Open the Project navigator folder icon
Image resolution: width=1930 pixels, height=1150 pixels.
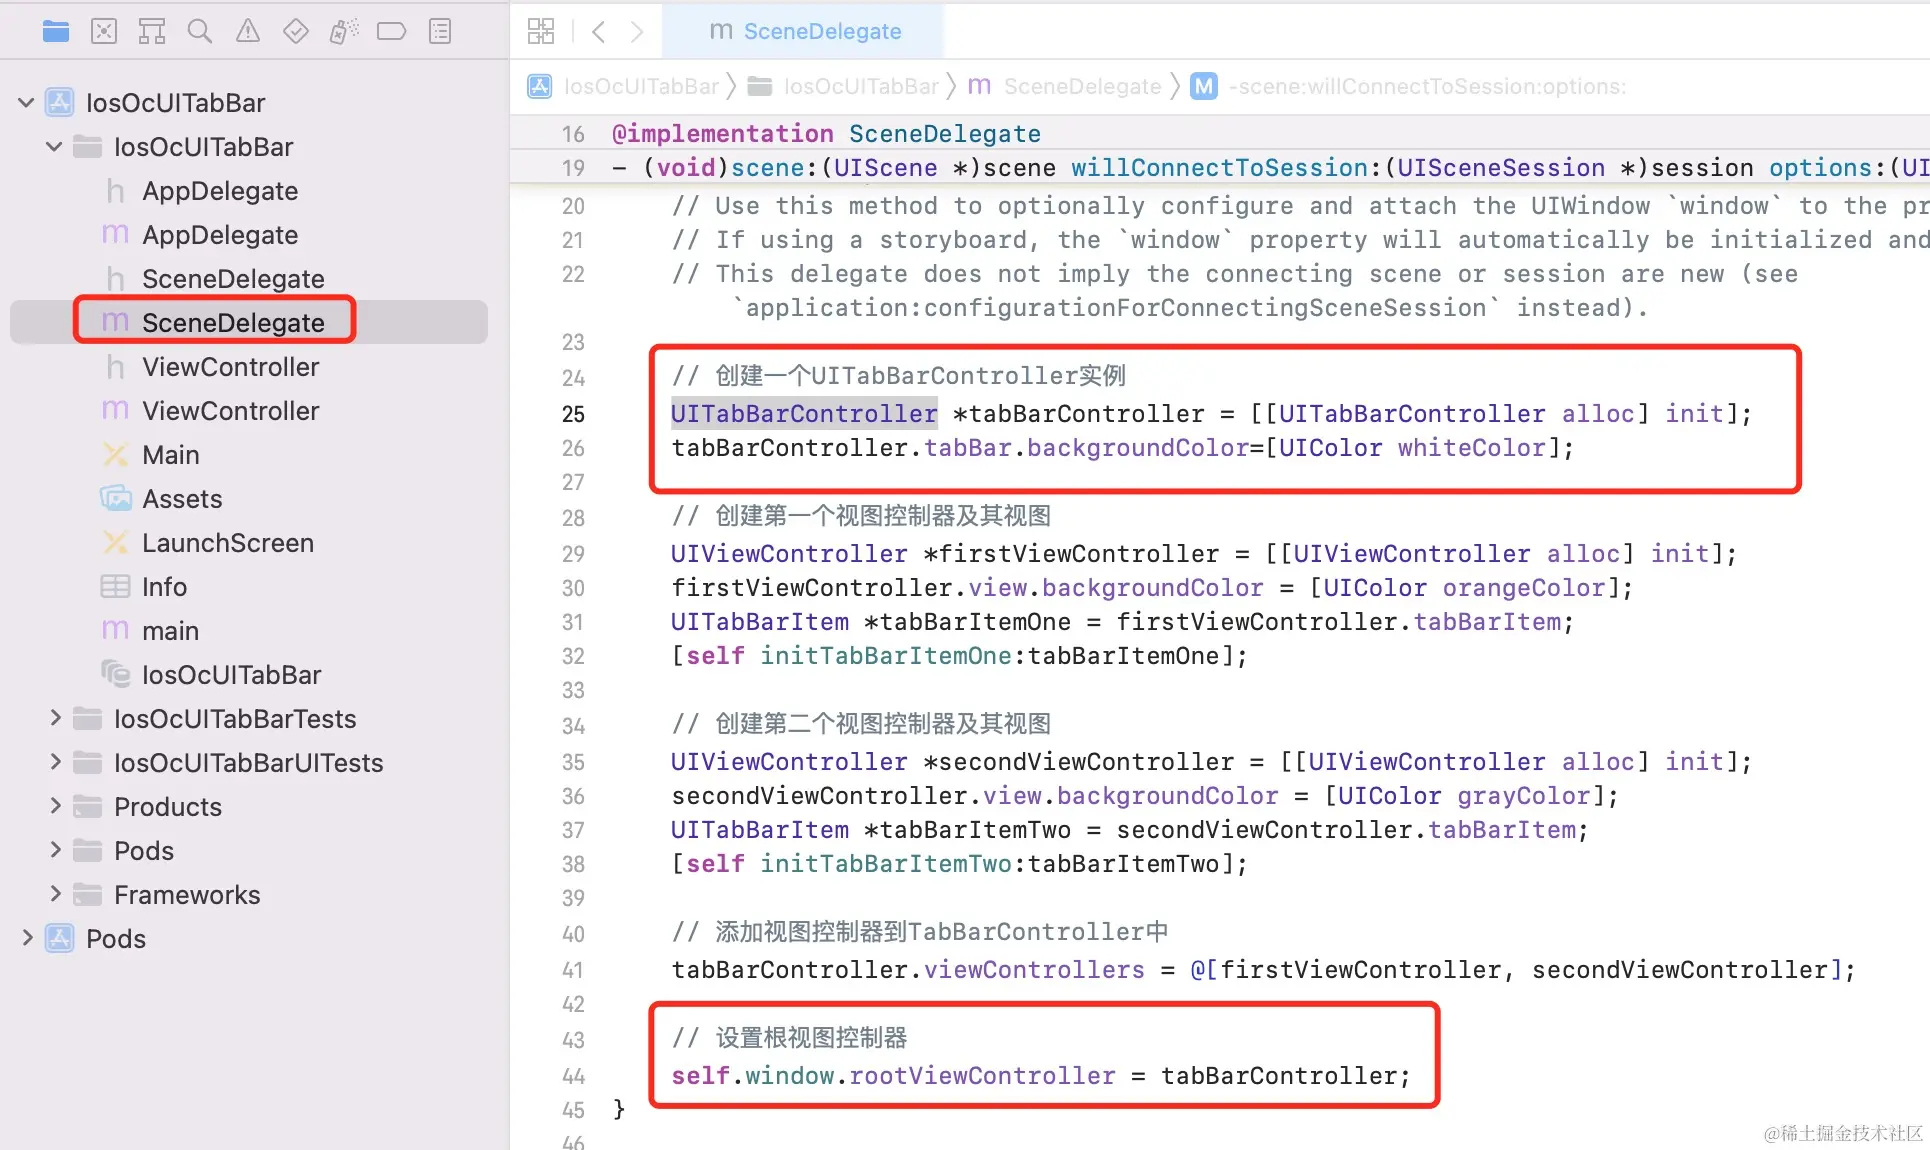coord(56,32)
